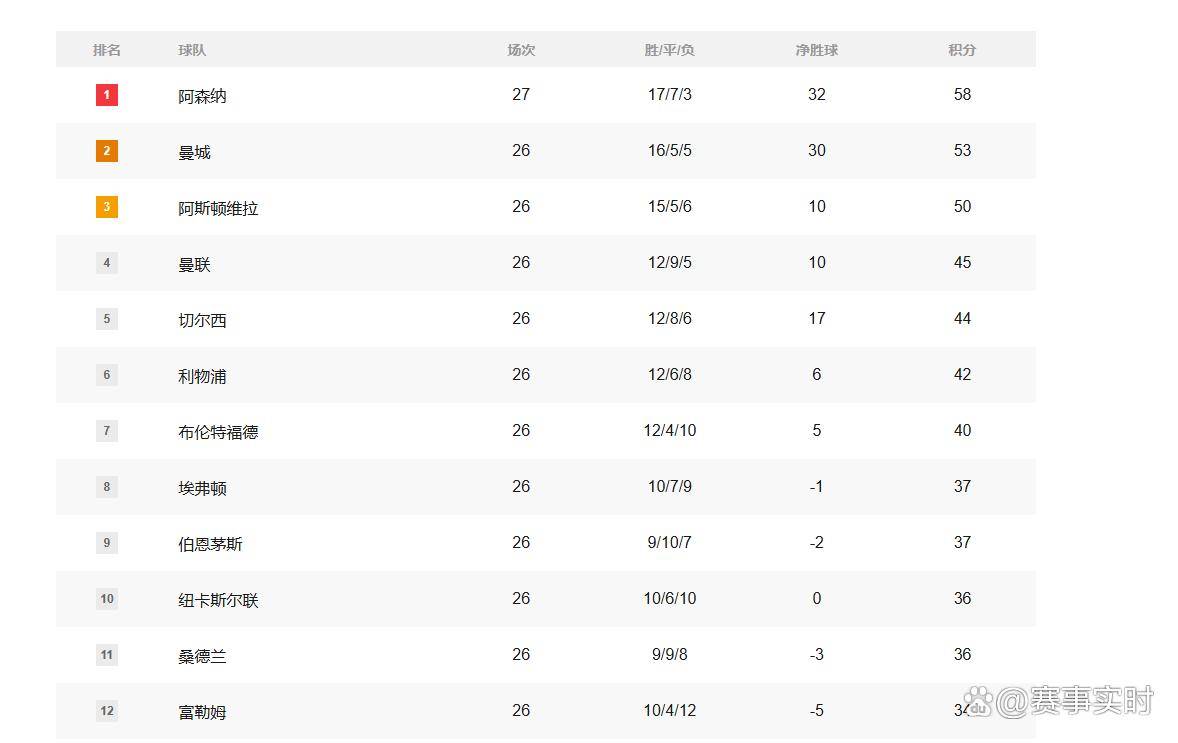Image resolution: width=1178 pixels, height=743 pixels.
Task: Select the 利物浦 team name
Action: click(x=202, y=376)
